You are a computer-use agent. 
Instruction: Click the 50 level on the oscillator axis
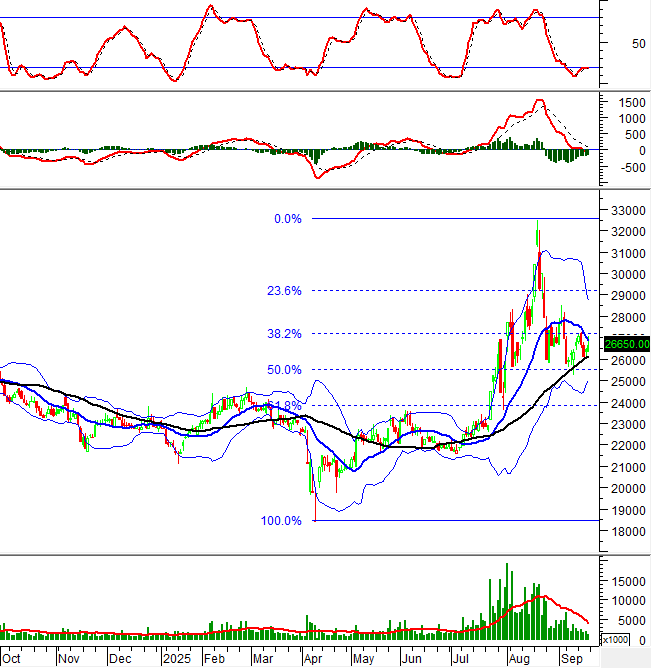[x=639, y=44]
